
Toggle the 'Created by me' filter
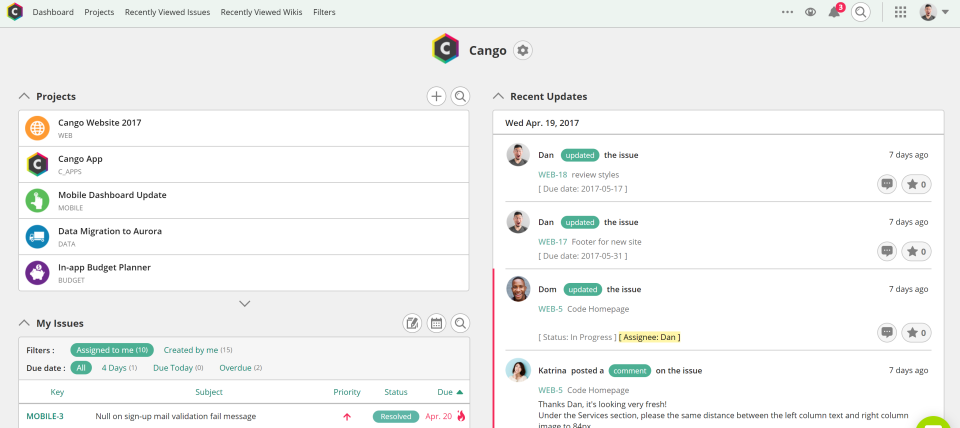coord(197,350)
